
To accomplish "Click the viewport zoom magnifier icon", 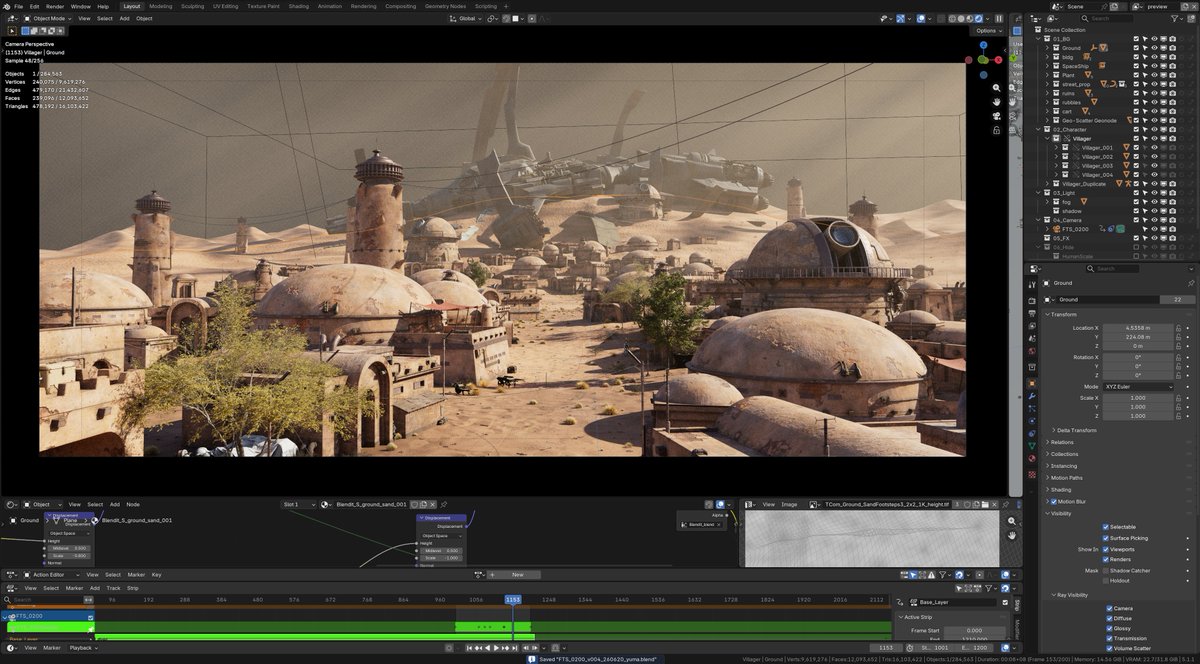I will (997, 88).
